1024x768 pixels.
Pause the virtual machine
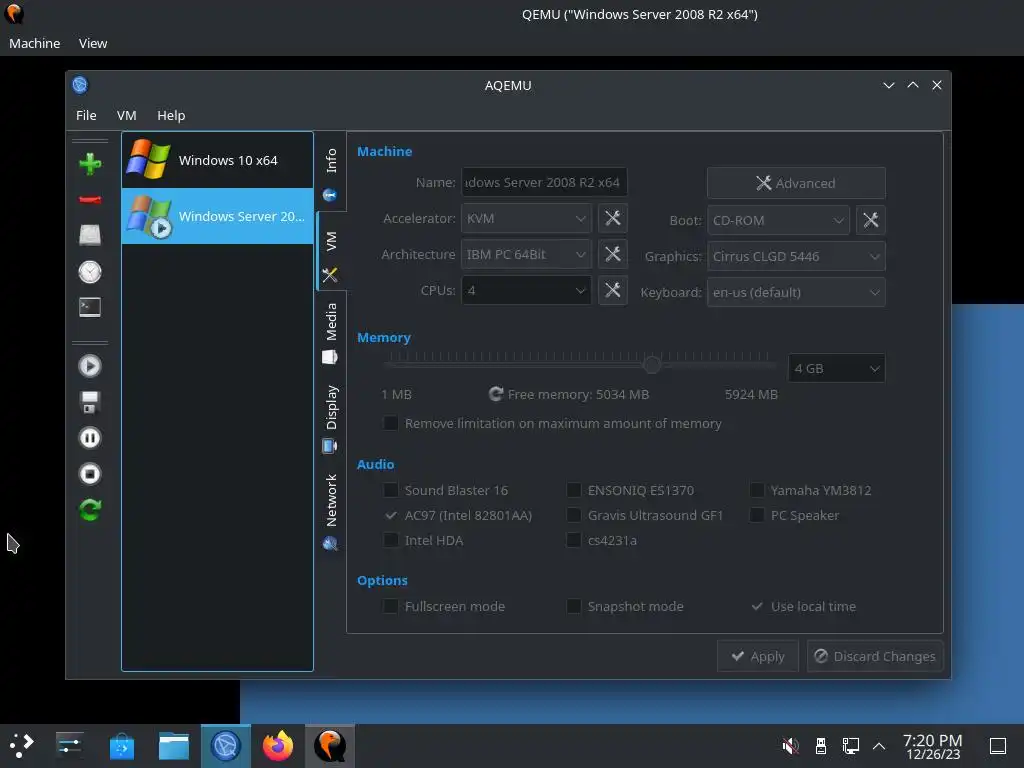pos(90,438)
